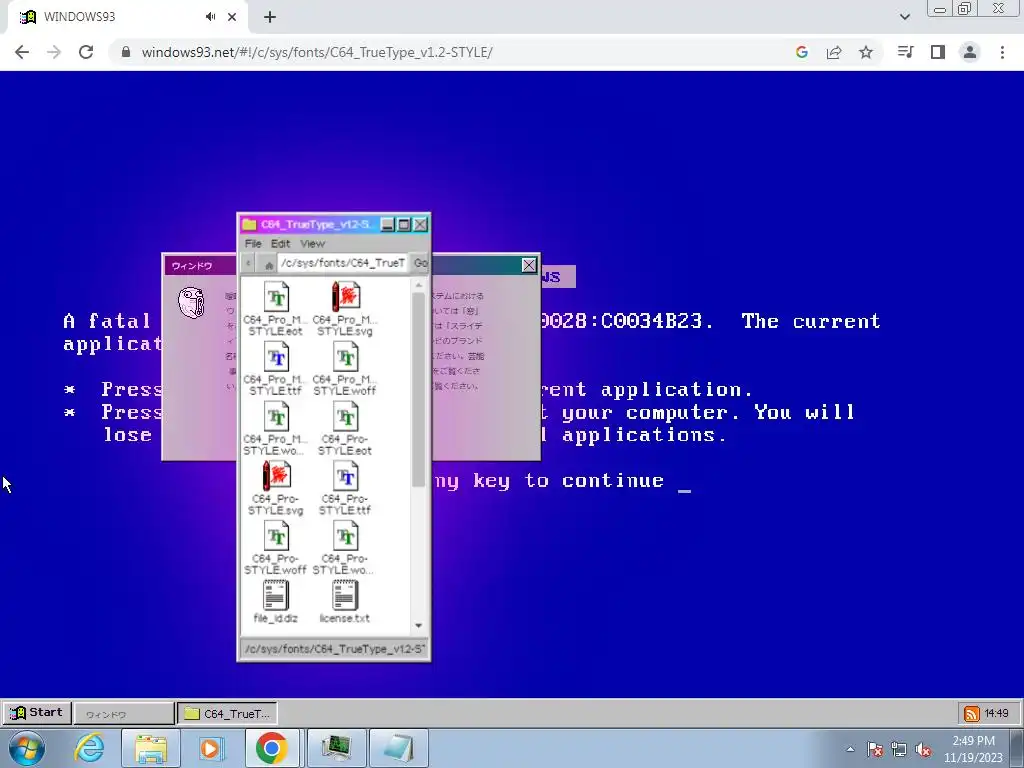Screen dimensions: 1024x768
Task: Click the head icon in Japanese dialog
Action: pyautogui.click(x=191, y=303)
